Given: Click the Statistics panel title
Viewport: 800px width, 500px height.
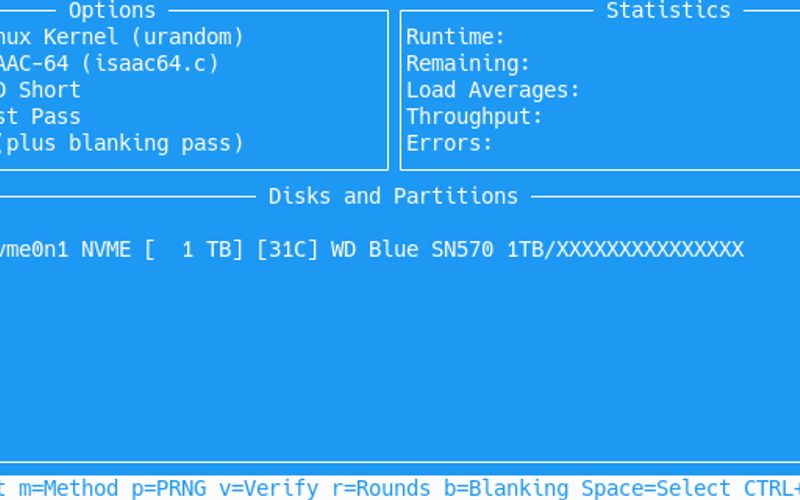Looking at the screenshot, I should (x=668, y=11).
